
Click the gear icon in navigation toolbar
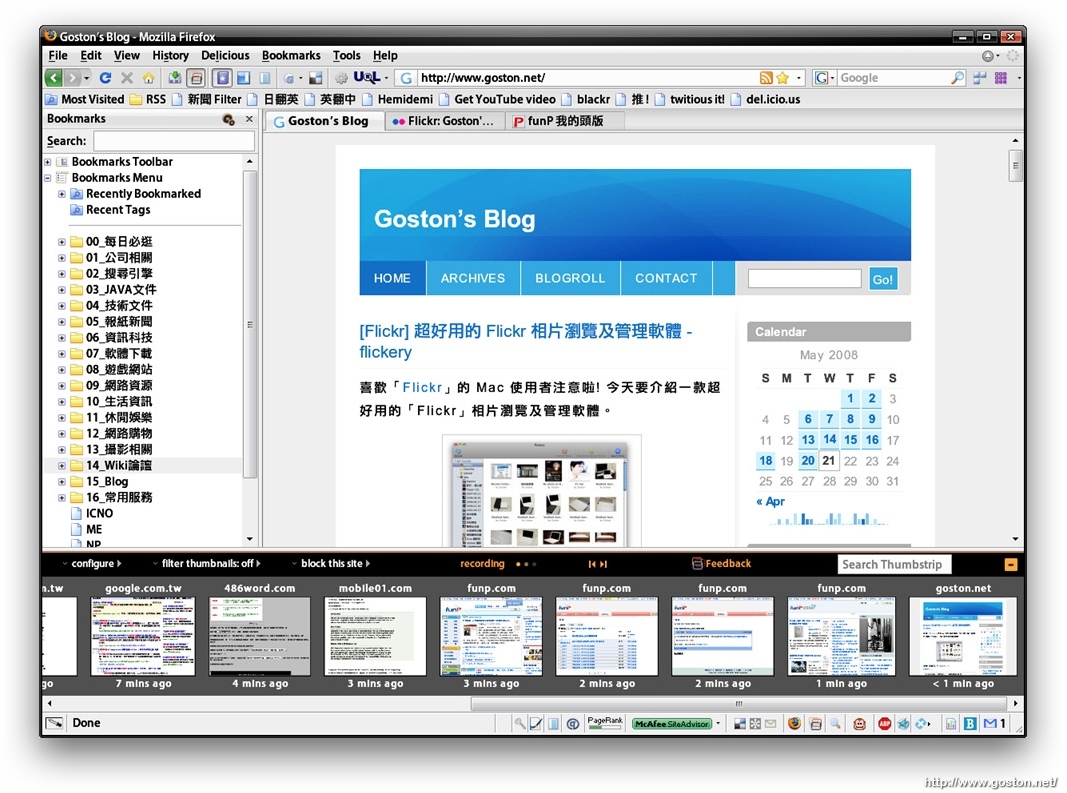[x=341, y=78]
